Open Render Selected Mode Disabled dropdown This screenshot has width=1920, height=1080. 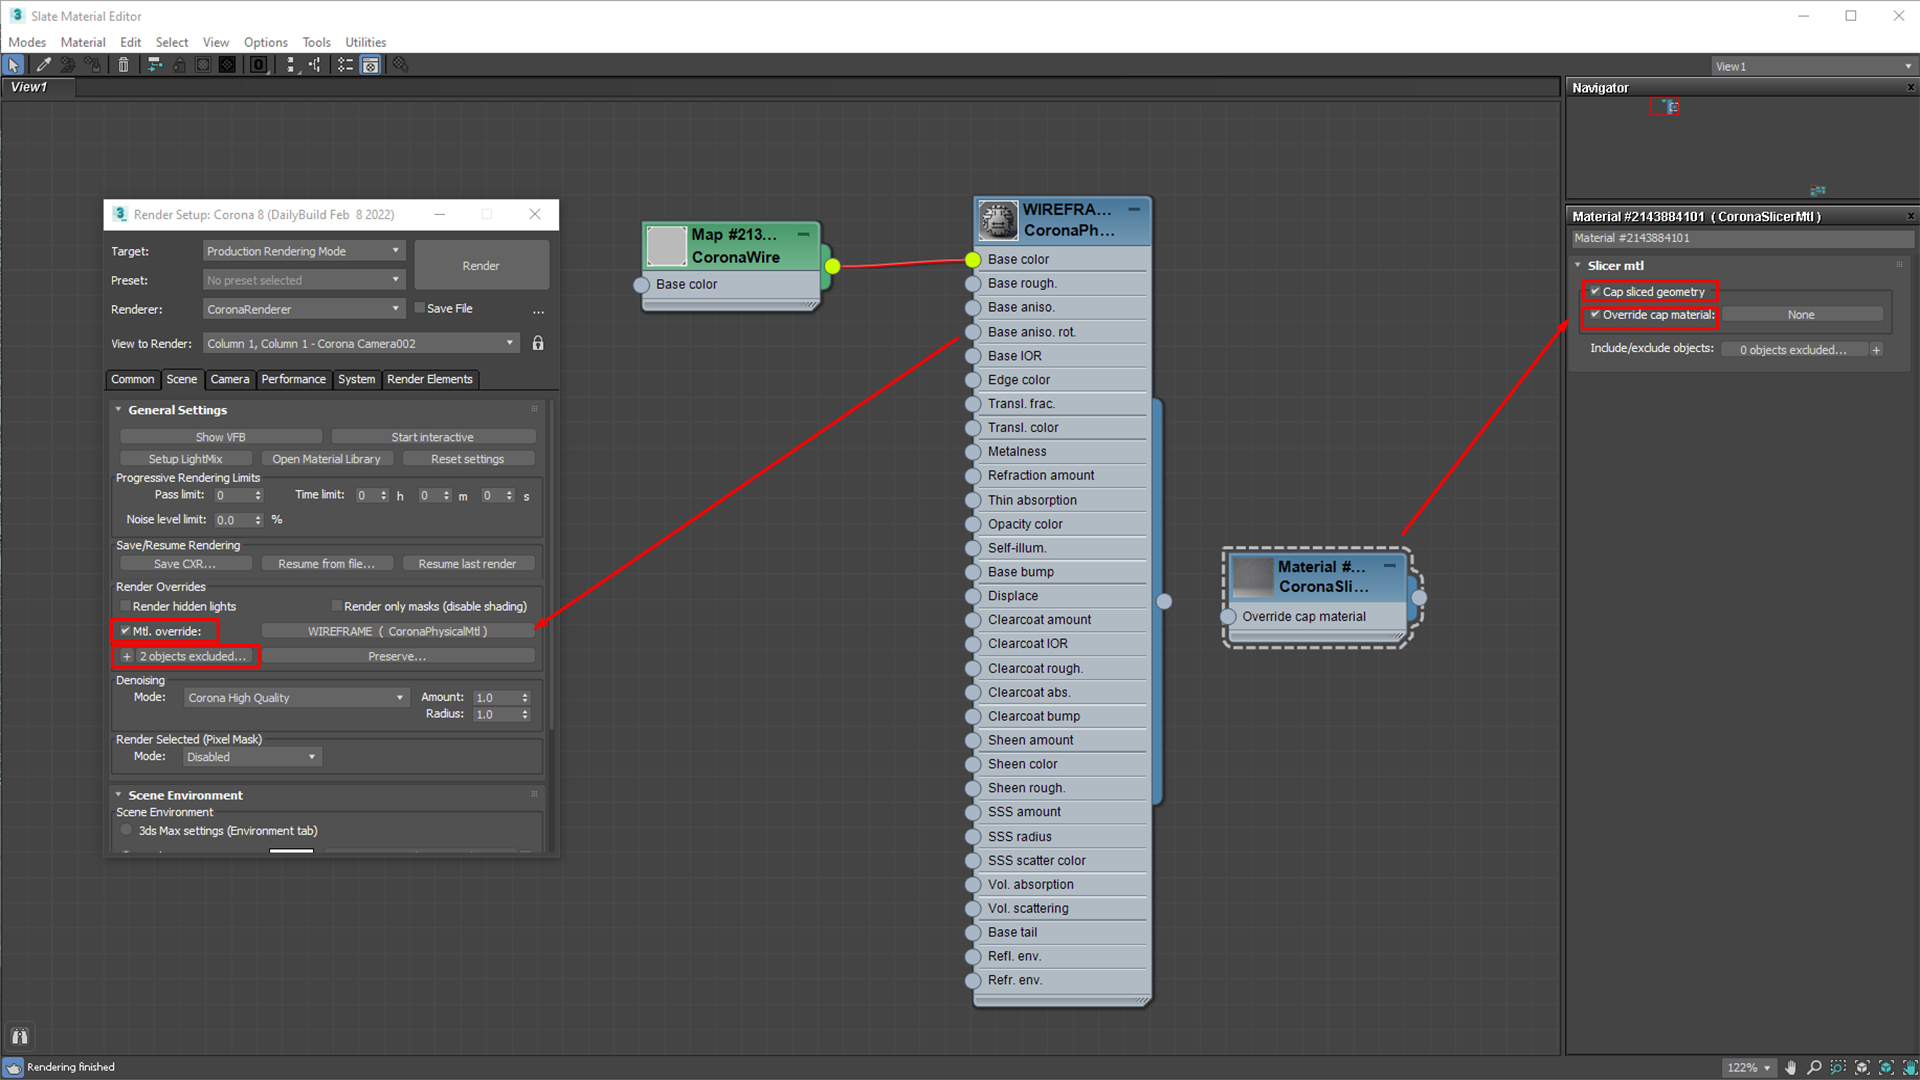tap(252, 757)
